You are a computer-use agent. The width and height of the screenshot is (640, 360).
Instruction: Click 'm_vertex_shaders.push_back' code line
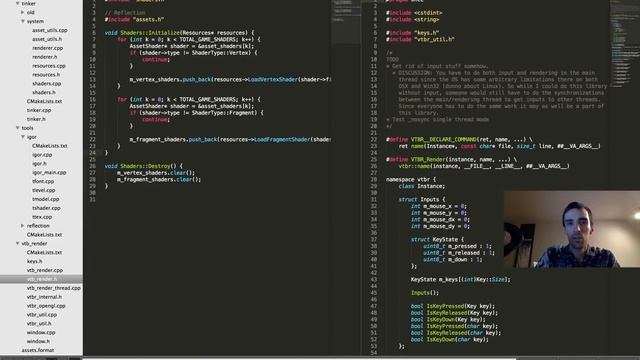[230, 79]
